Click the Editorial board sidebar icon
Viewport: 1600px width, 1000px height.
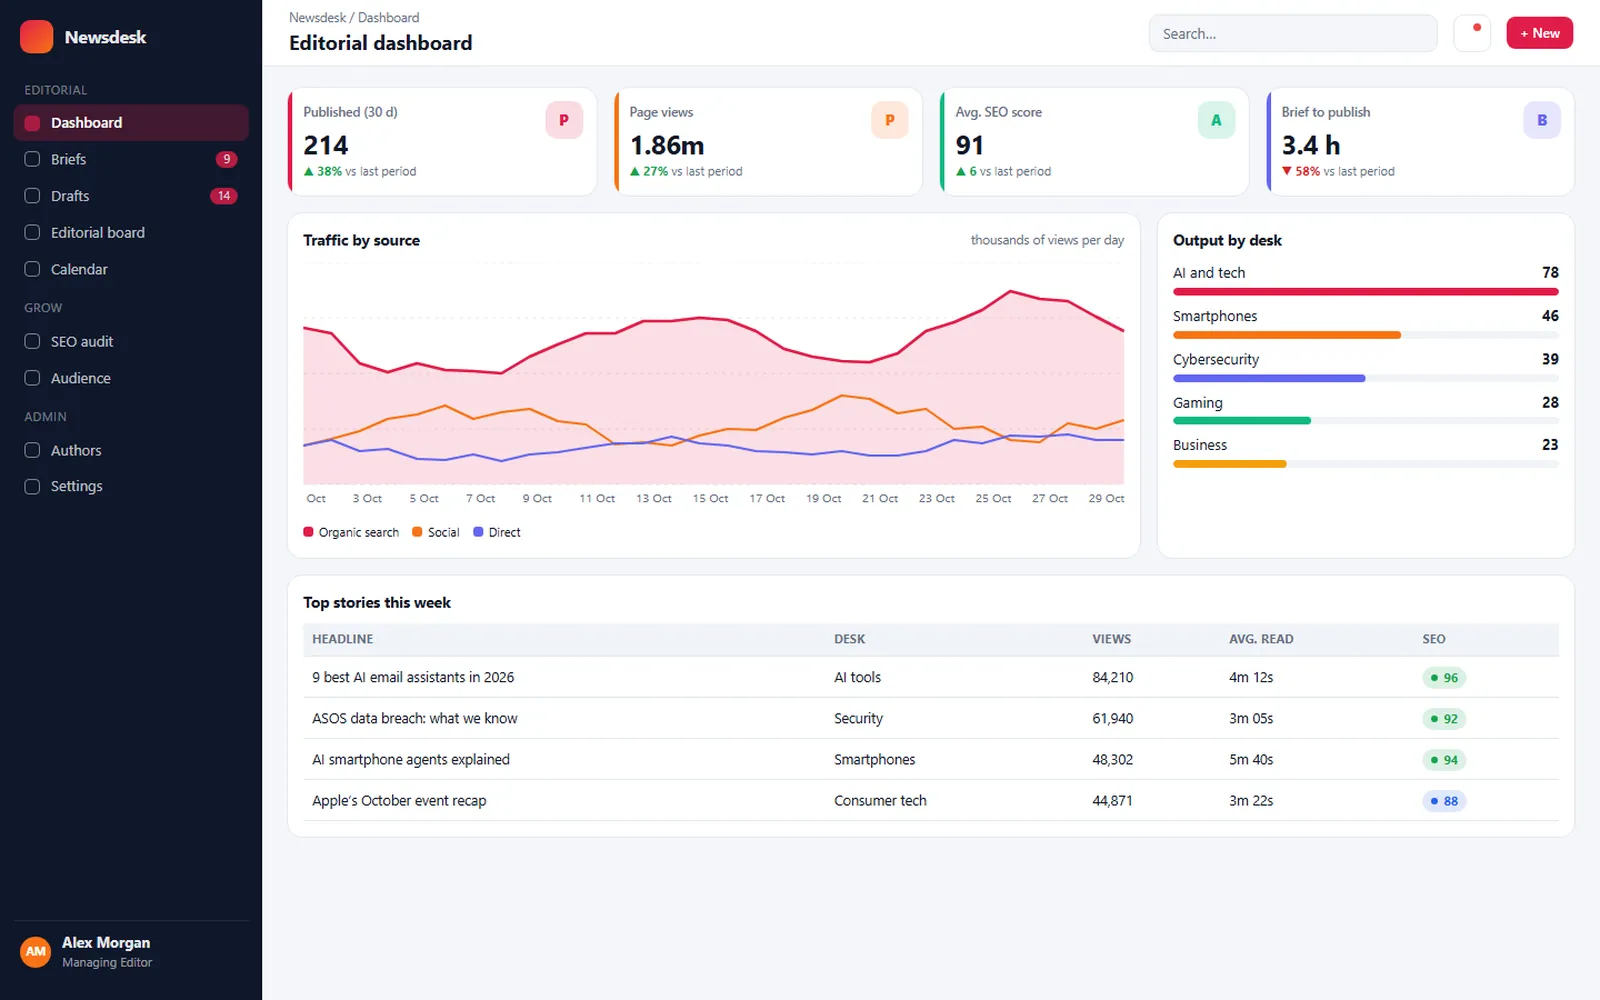[32, 232]
